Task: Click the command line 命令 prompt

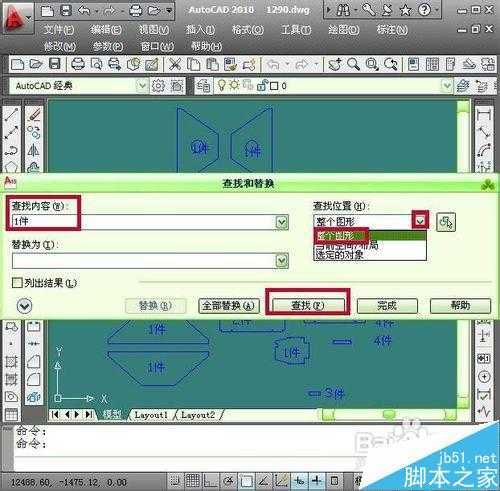Action: (31, 444)
